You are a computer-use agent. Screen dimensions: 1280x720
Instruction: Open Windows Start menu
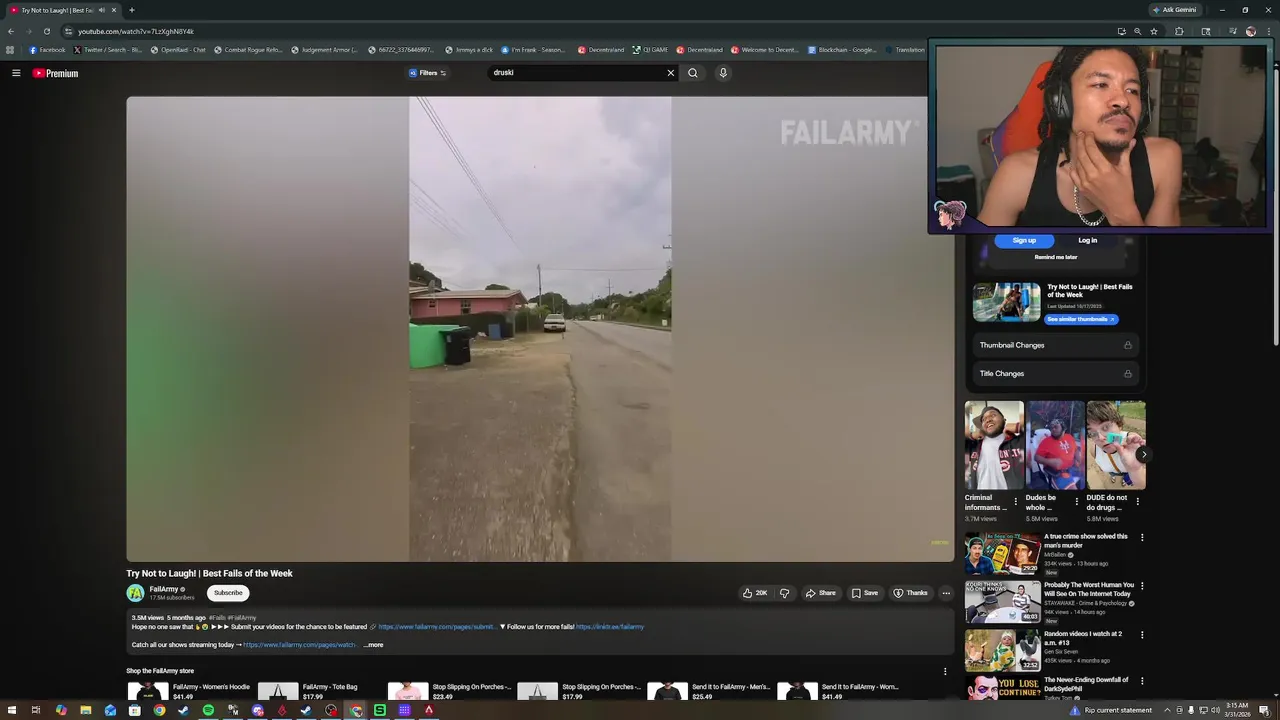tap(10, 710)
